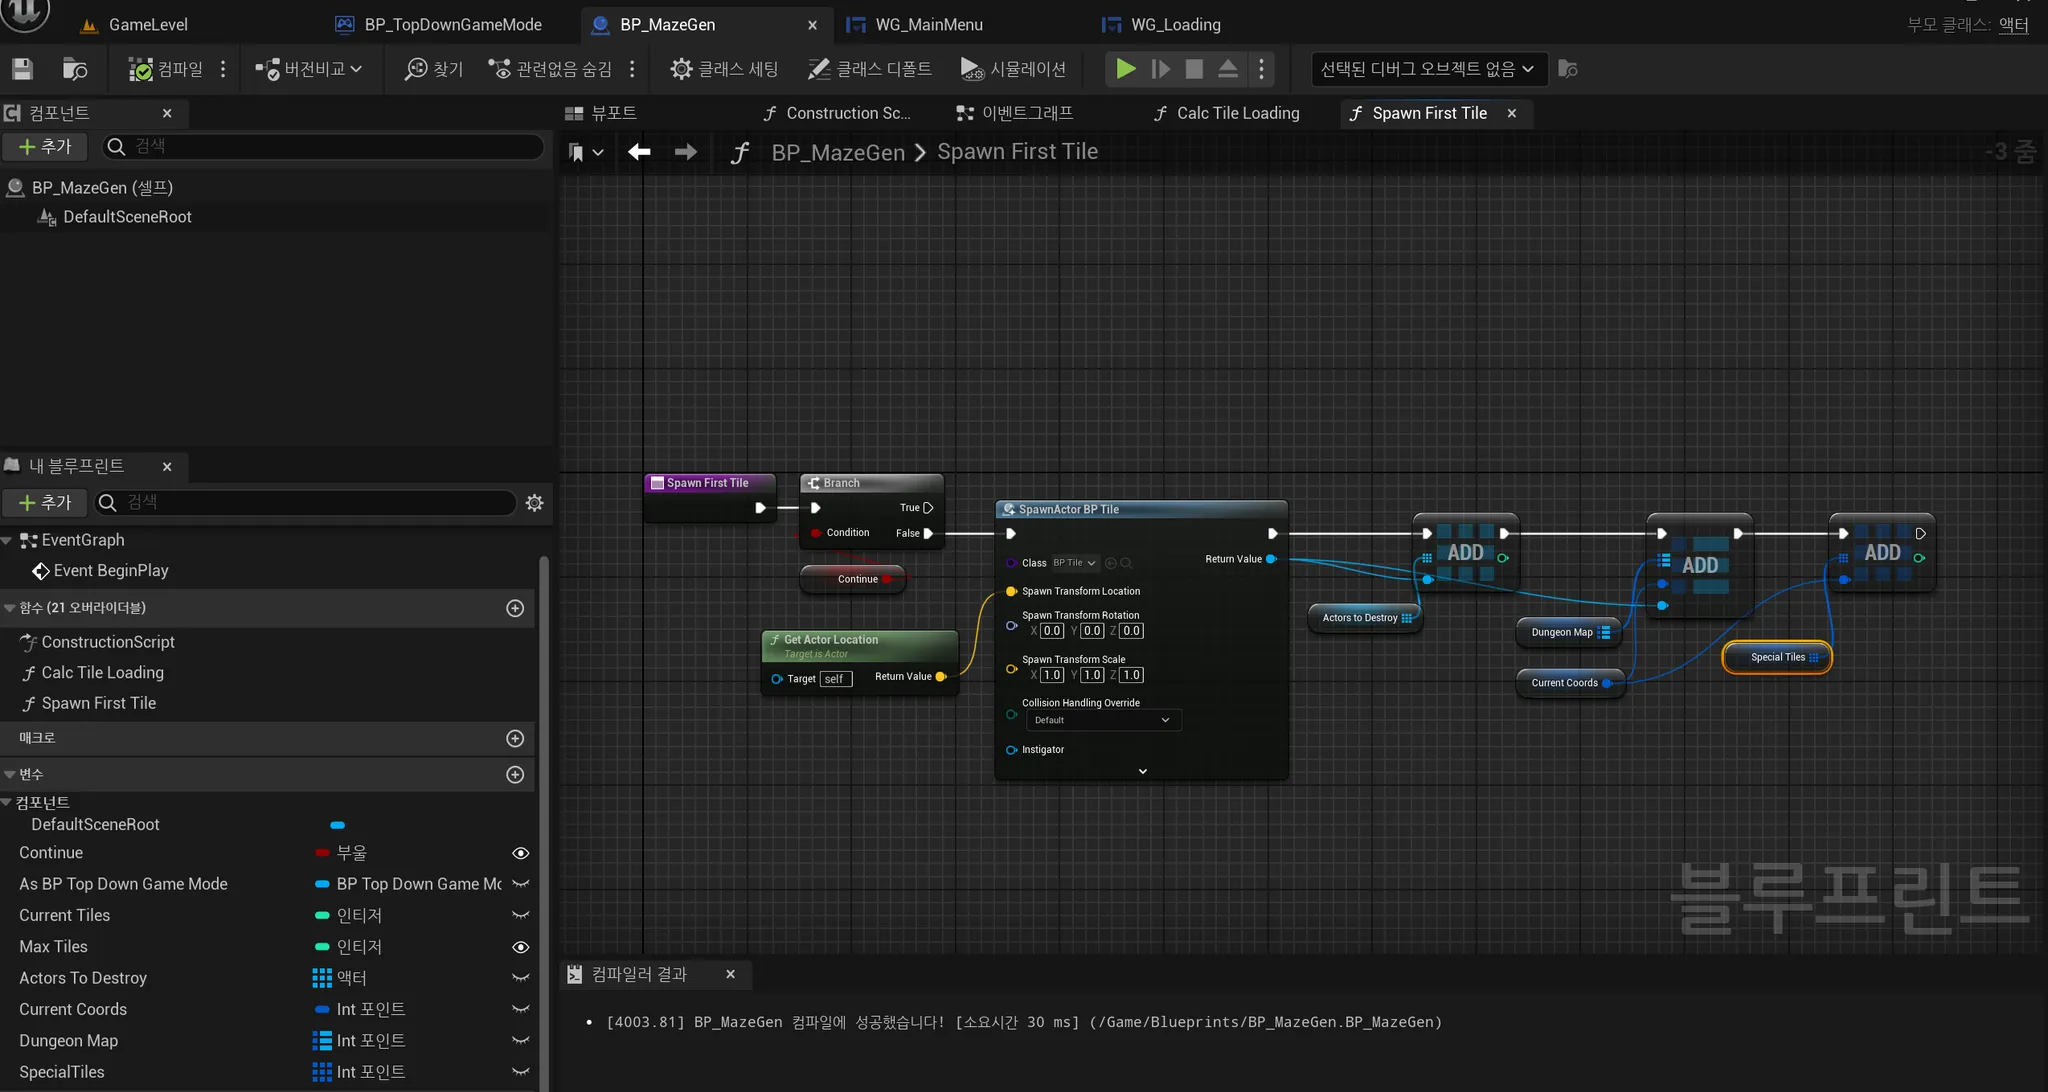The height and width of the screenshot is (1092, 2048).
Task: Collapse the EventGraph tree section
Action: 8,540
